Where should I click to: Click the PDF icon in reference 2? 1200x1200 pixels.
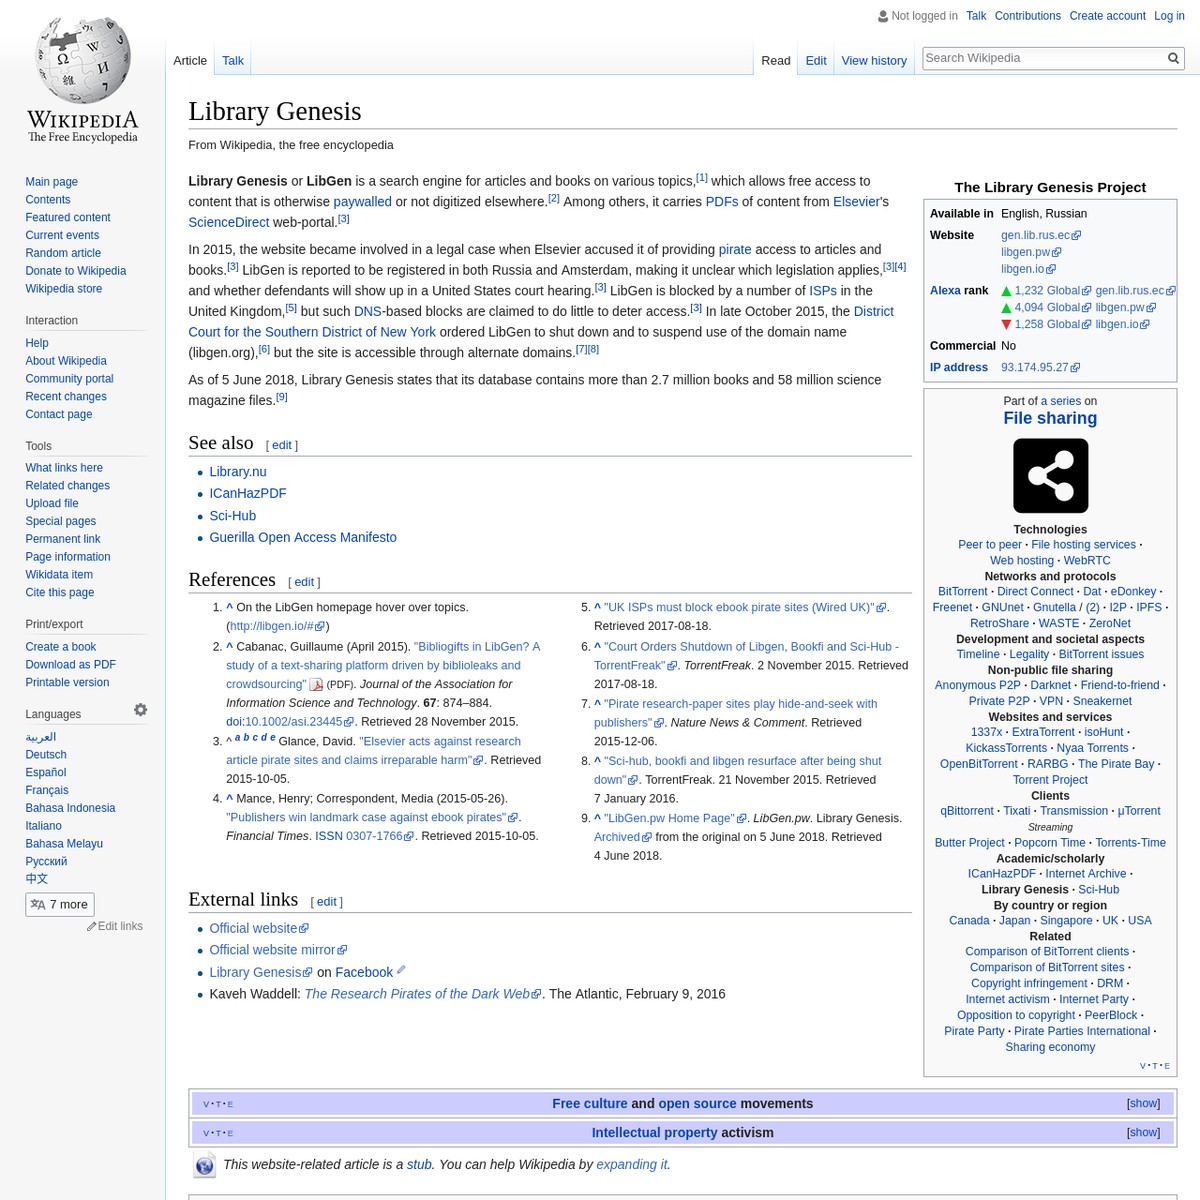pos(316,685)
